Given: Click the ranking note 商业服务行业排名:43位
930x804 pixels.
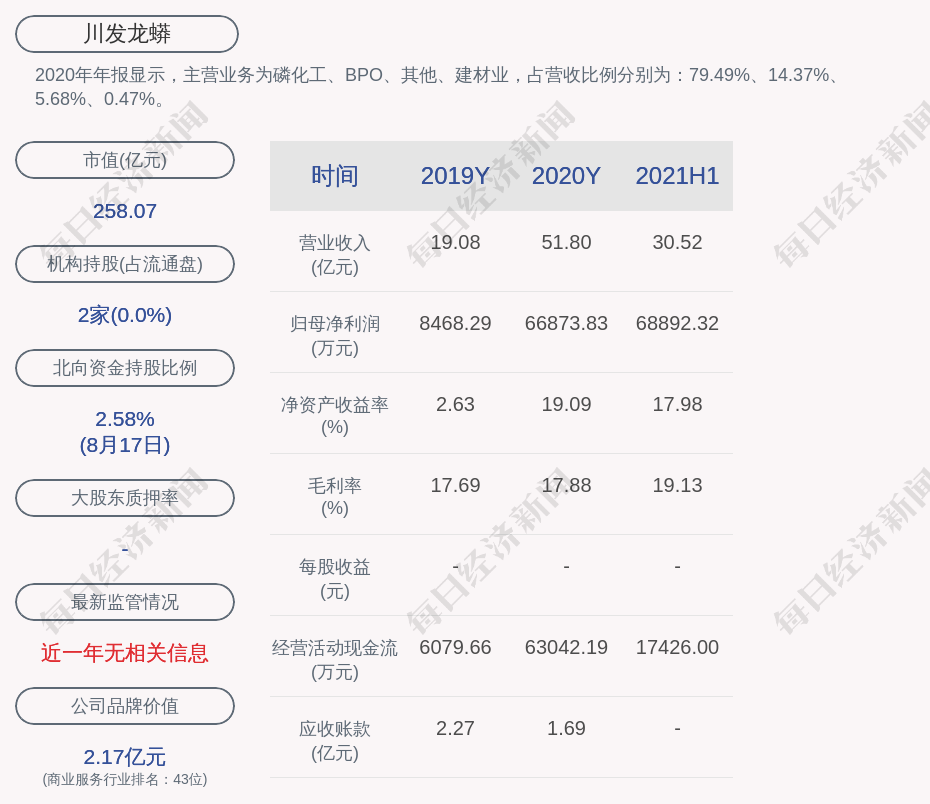Looking at the screenshot, I should pyautogui.click(x=125, y=780).
